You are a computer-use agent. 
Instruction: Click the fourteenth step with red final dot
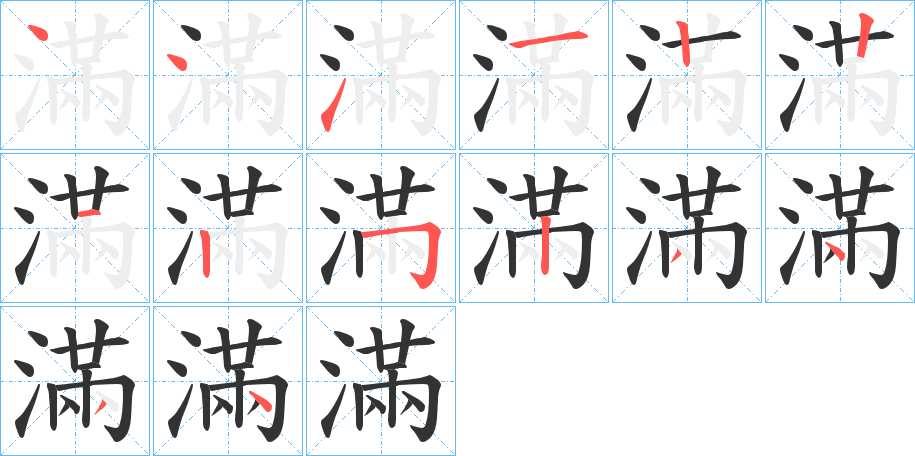click(x=228, y=381)
